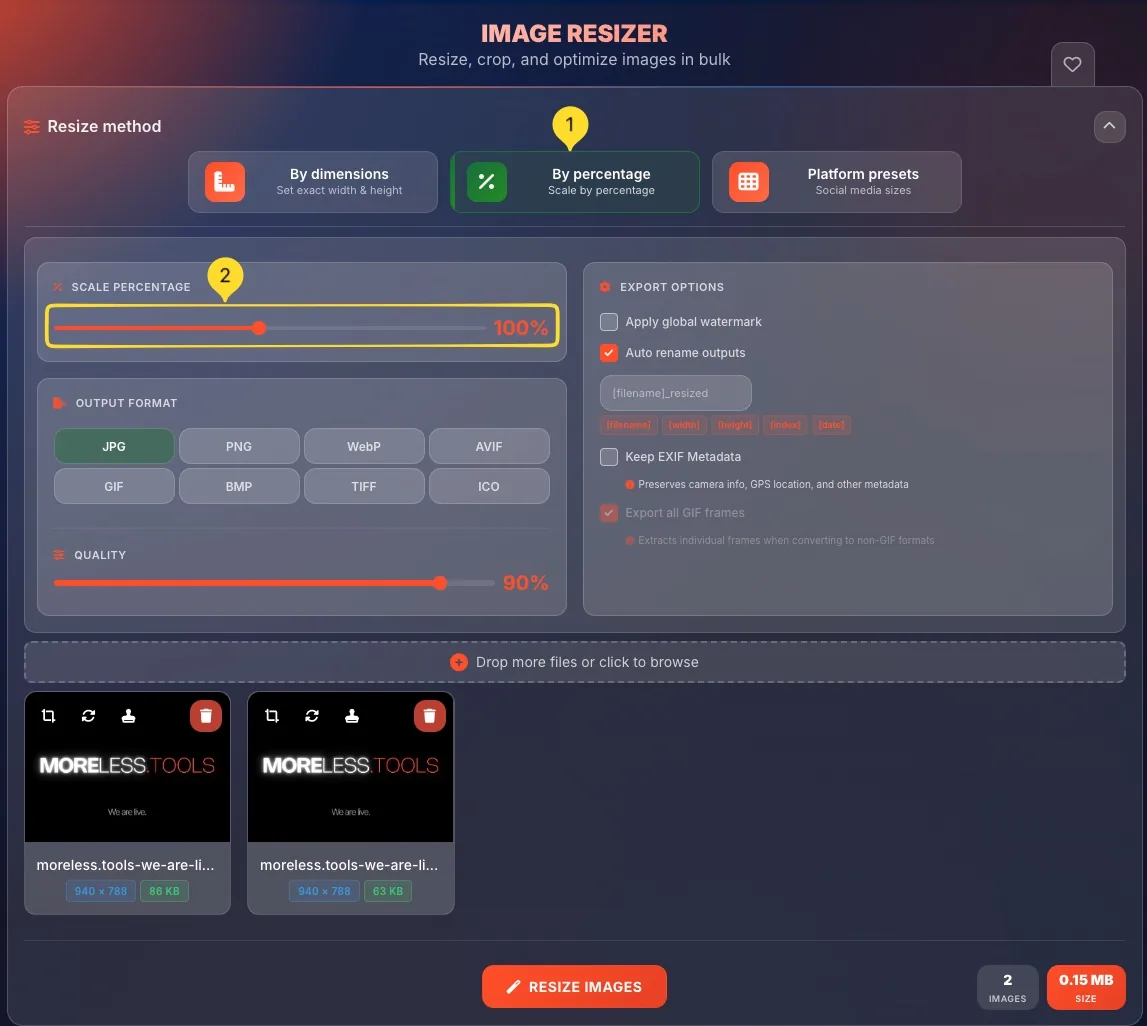Click the heart favorite icon

(x=1072, y=65)
